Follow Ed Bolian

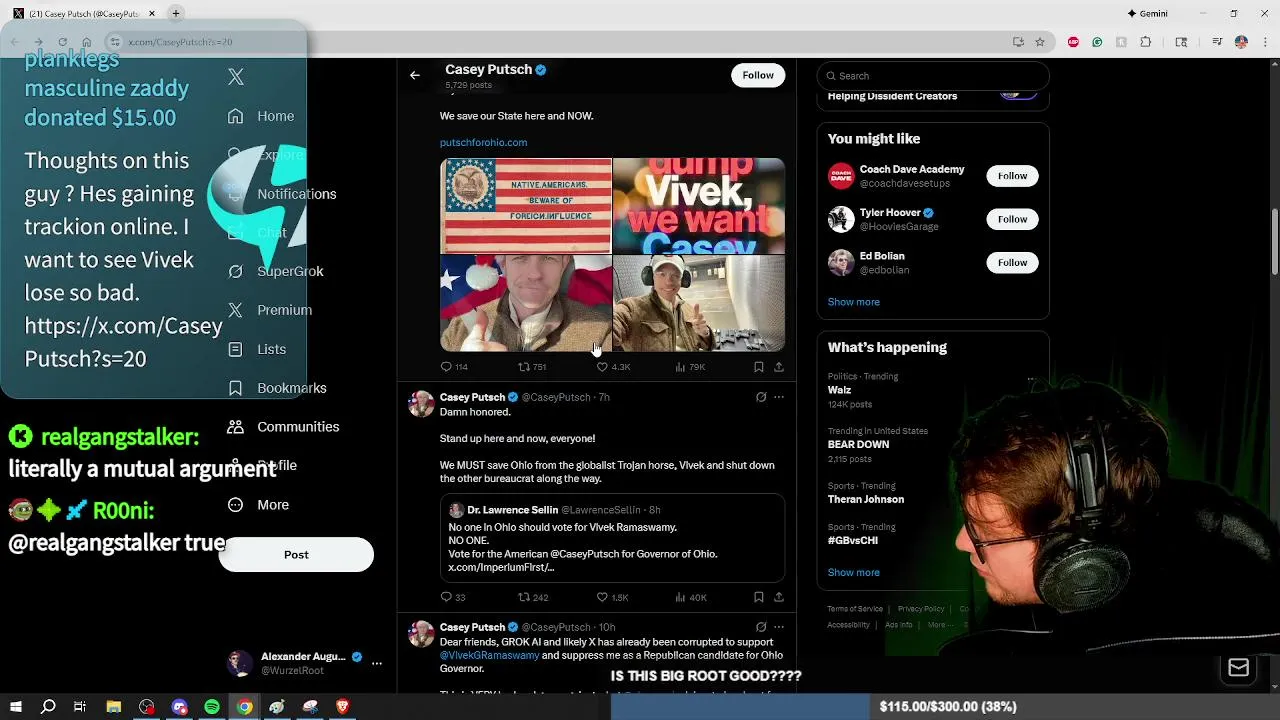tap(1012, 262)
